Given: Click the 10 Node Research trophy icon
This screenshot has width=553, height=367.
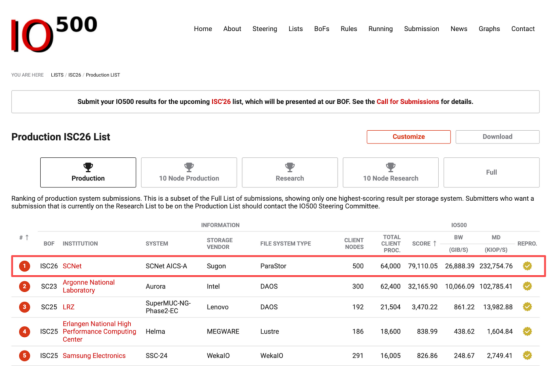Looking at the screenshot, I should (x=391, y=167).
